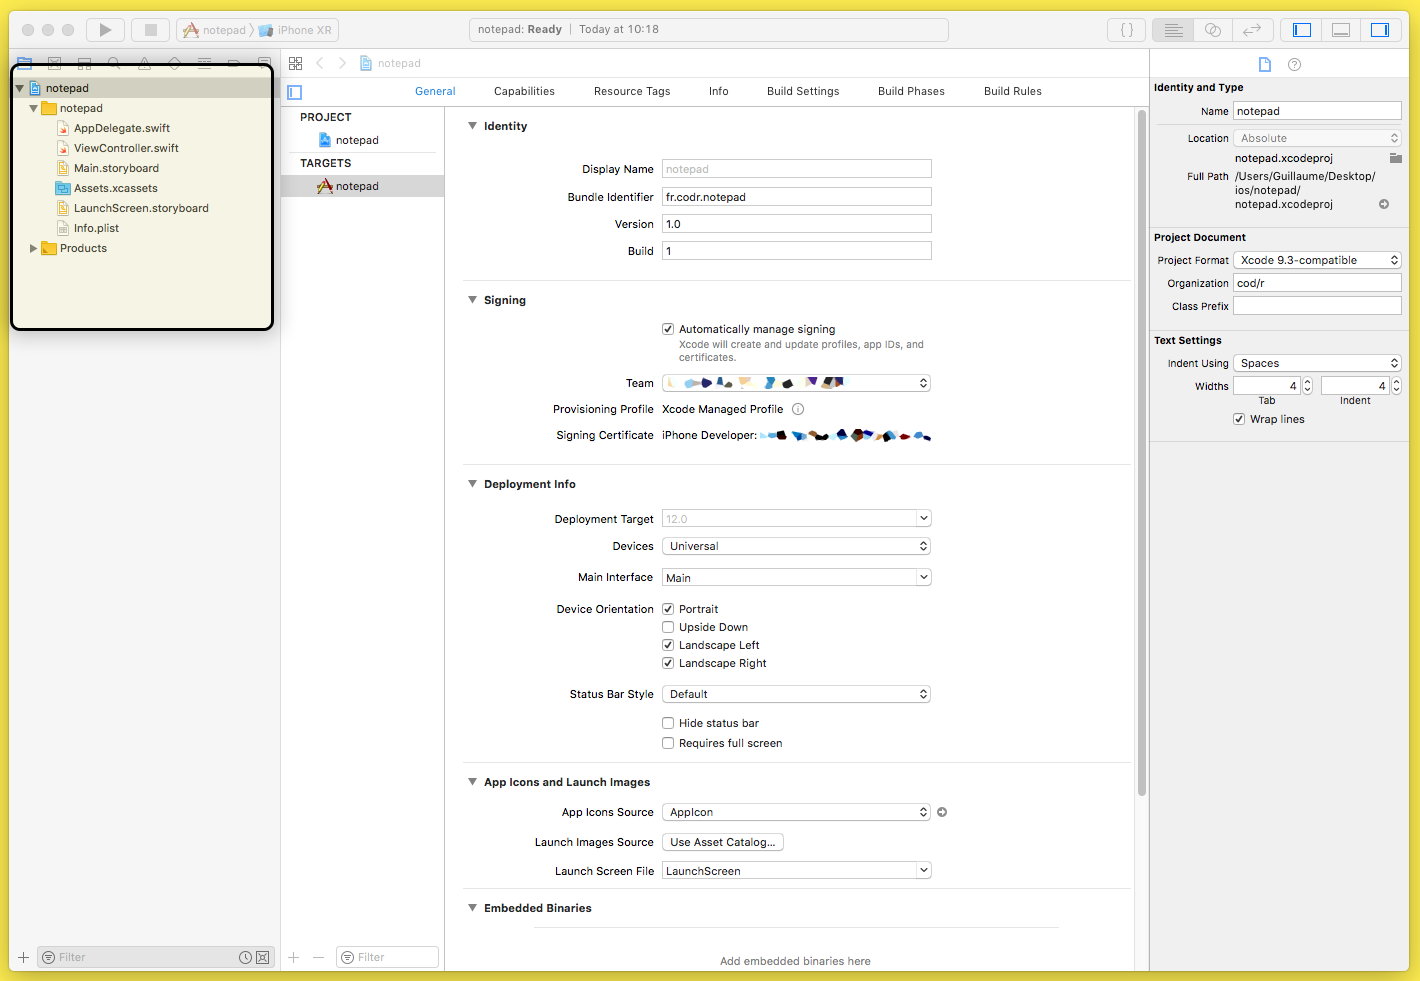
Task: Open the related items grid menu
Action: pyautogui.click(x=296, y=63)
